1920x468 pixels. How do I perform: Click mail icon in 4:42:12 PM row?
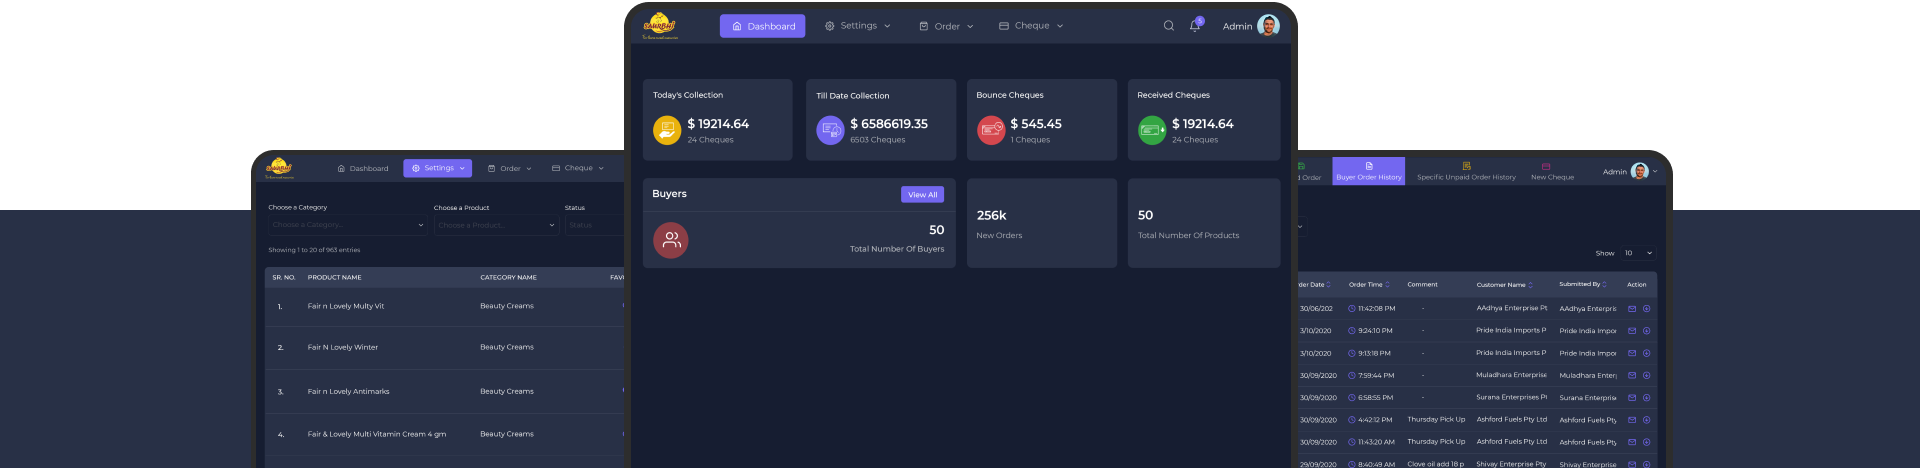[1632, 420]
